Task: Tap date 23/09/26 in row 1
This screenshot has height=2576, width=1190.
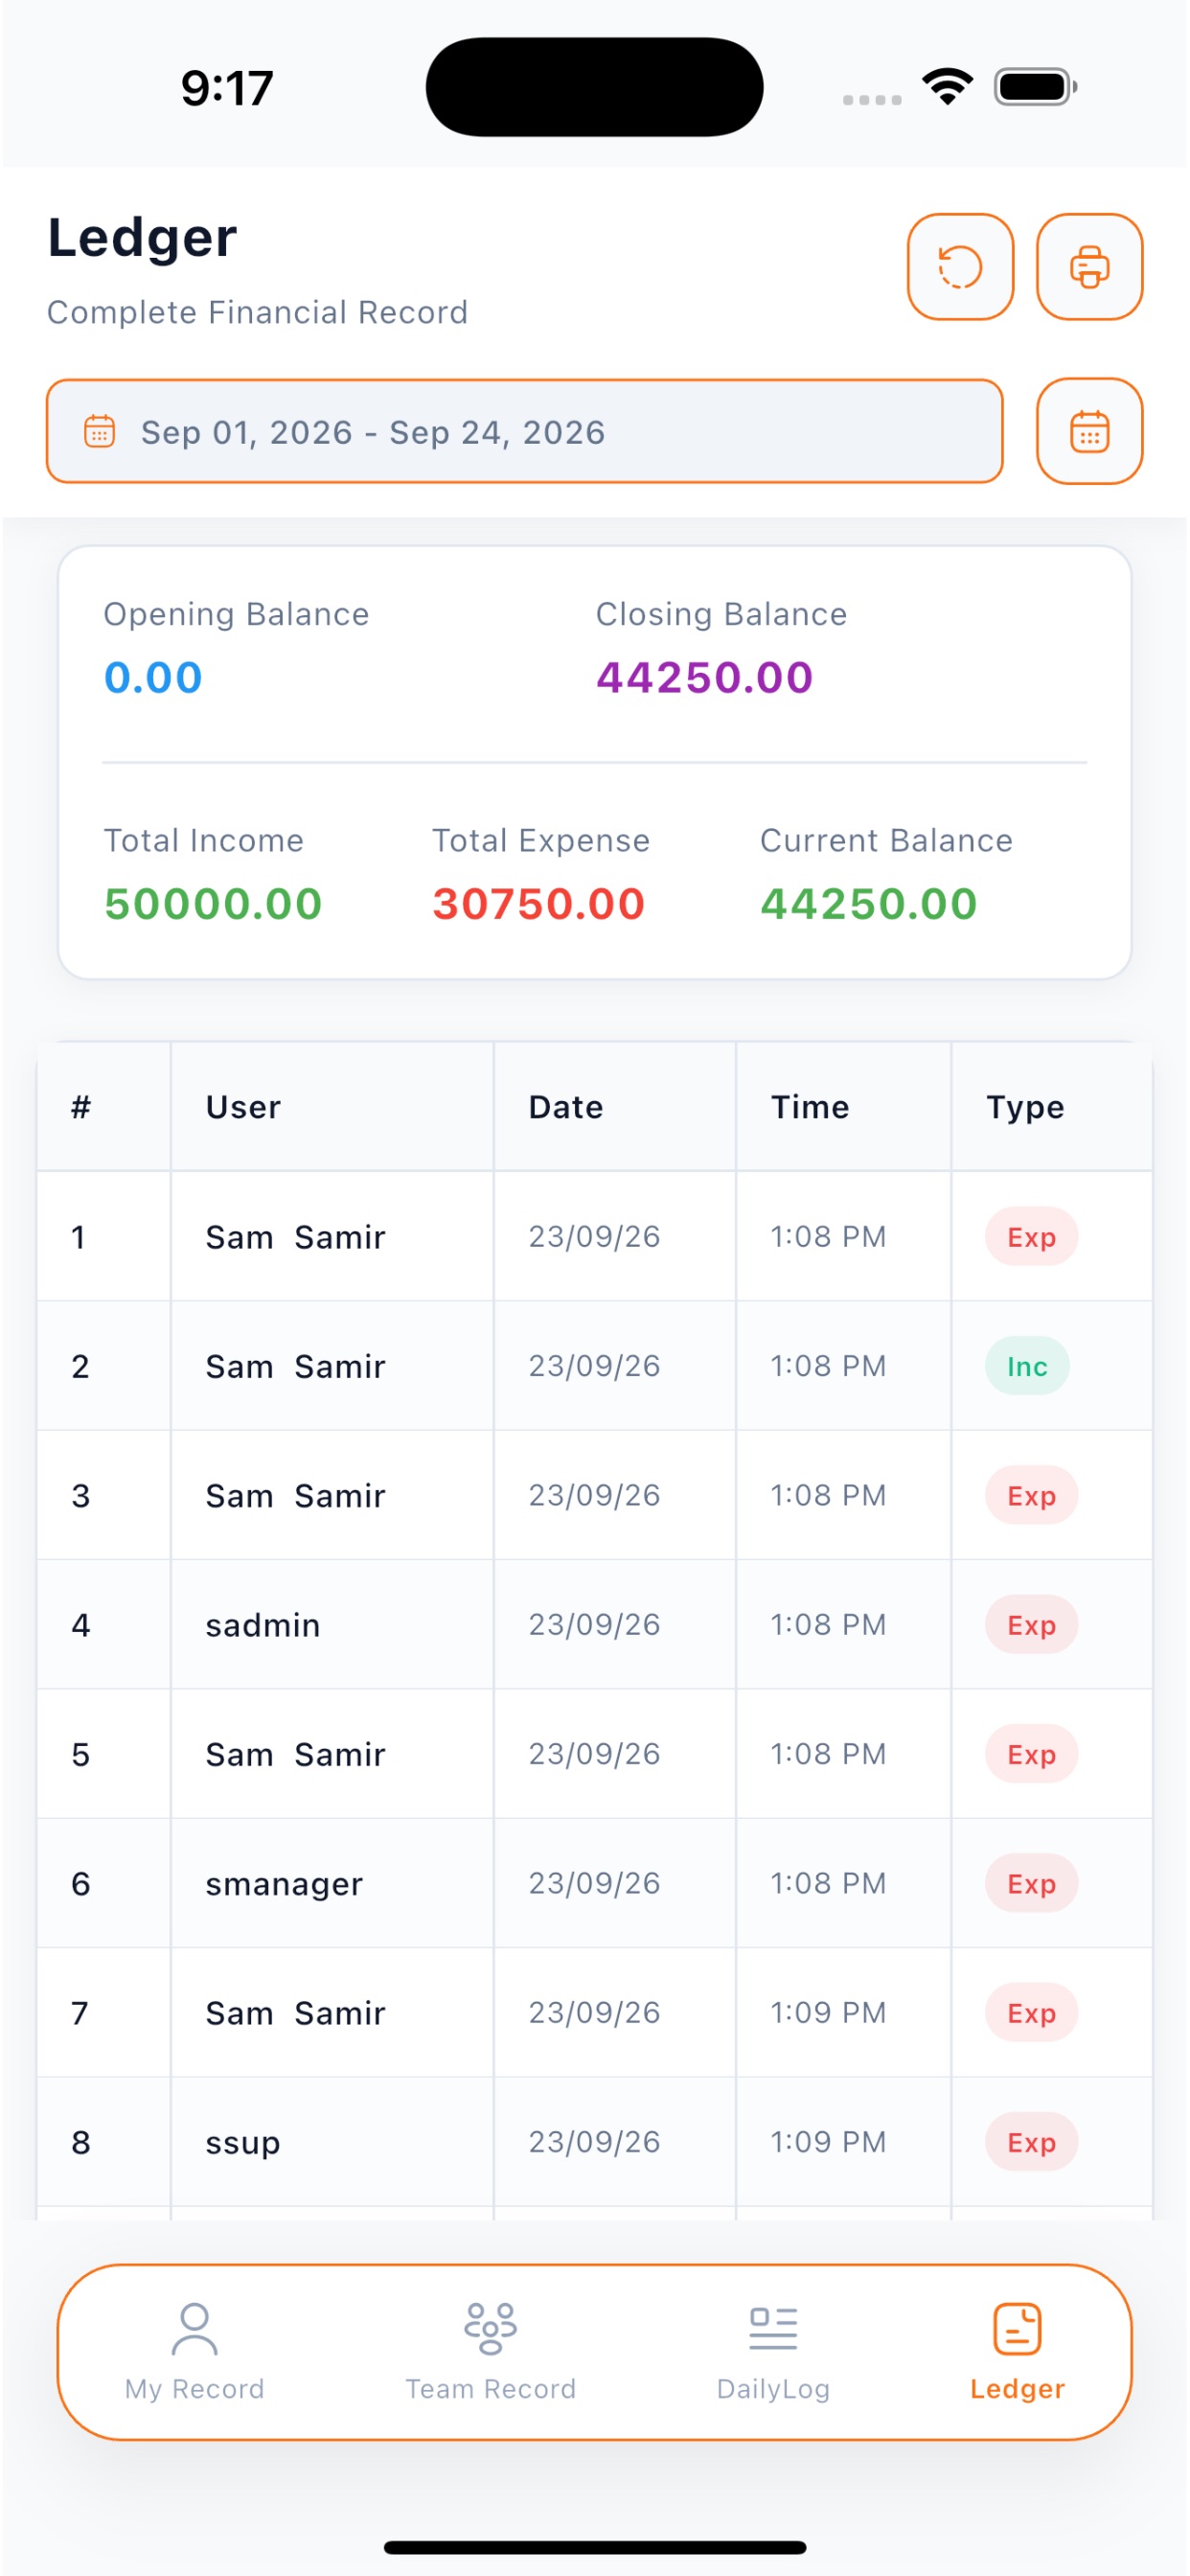Action: point(594,1237)
